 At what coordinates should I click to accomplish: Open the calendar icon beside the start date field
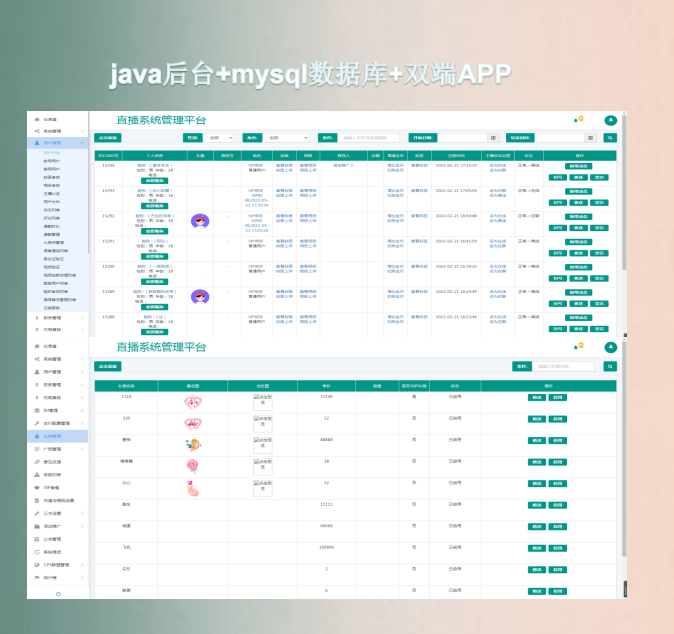(x=493, y=138)
